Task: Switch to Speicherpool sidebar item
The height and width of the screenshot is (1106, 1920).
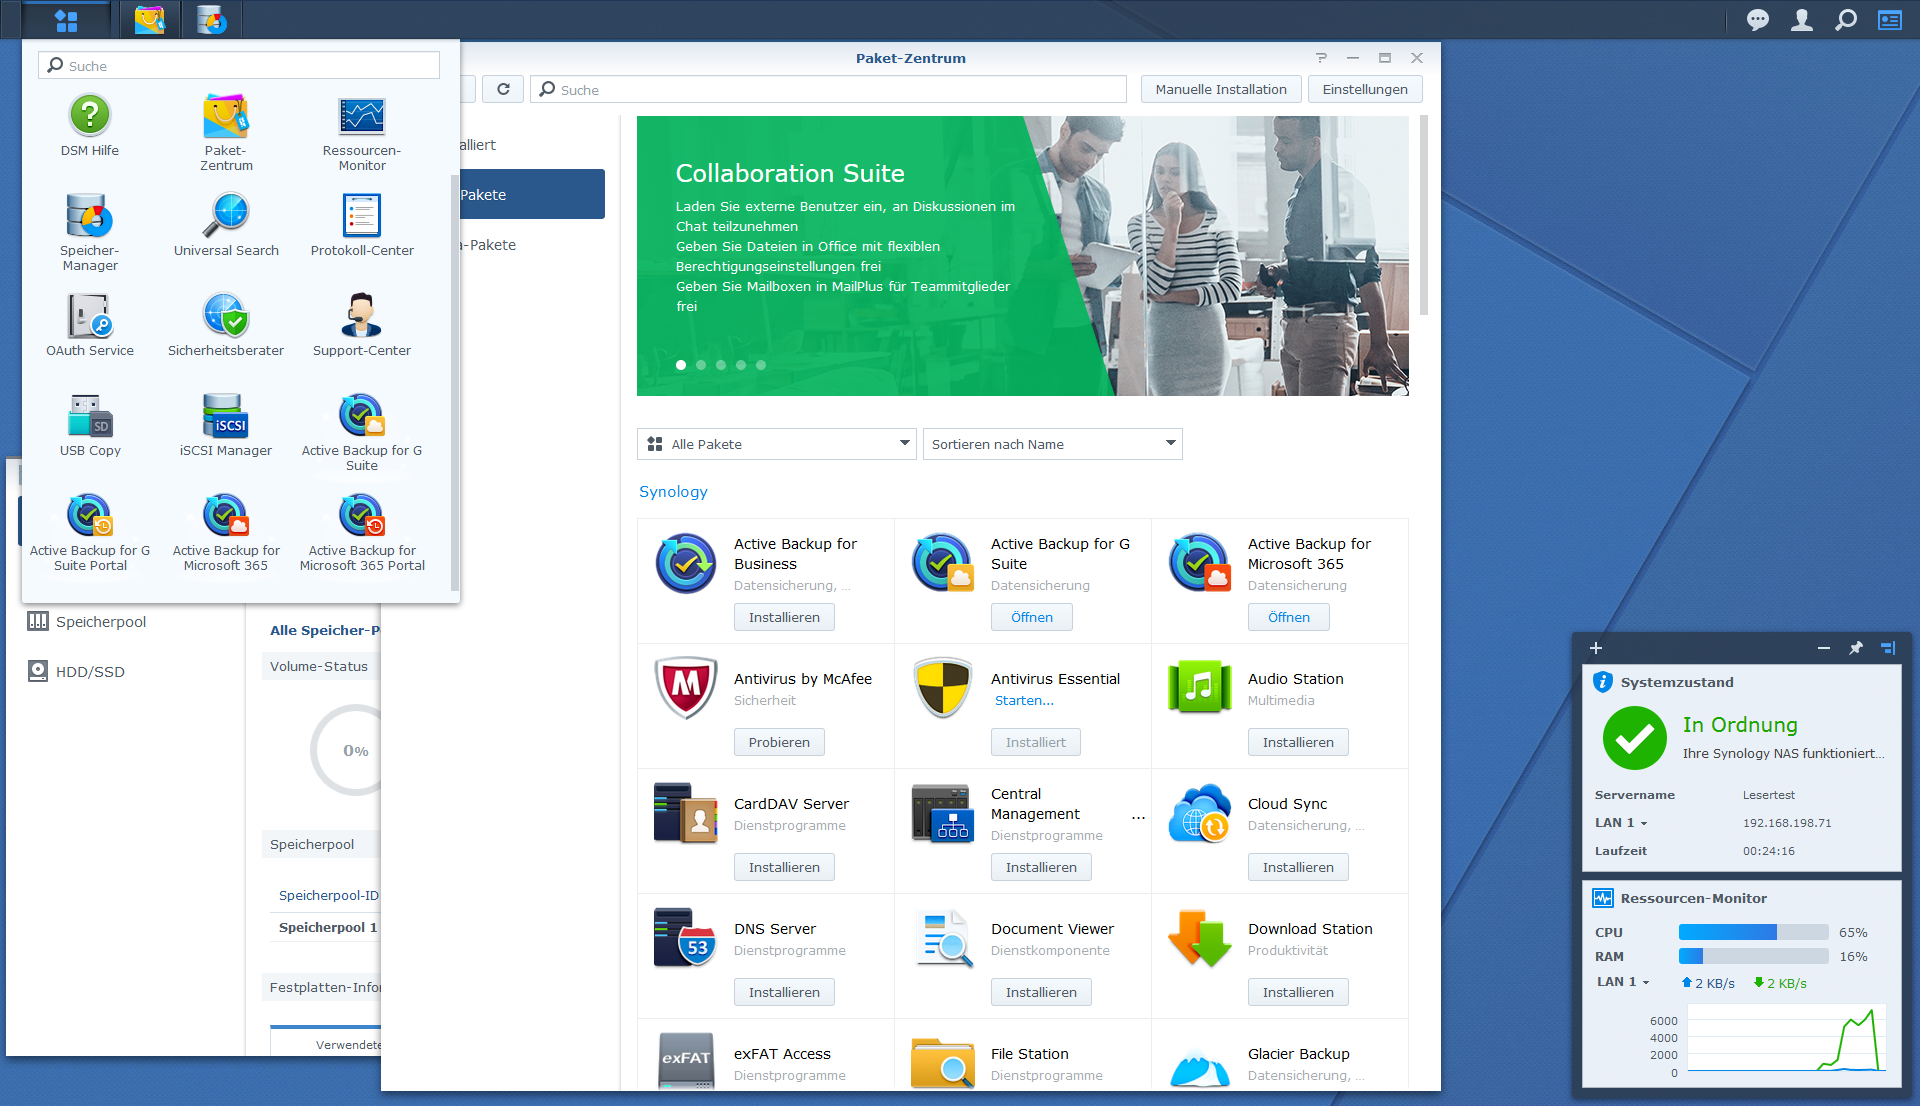Action: [x=100, y=622]
